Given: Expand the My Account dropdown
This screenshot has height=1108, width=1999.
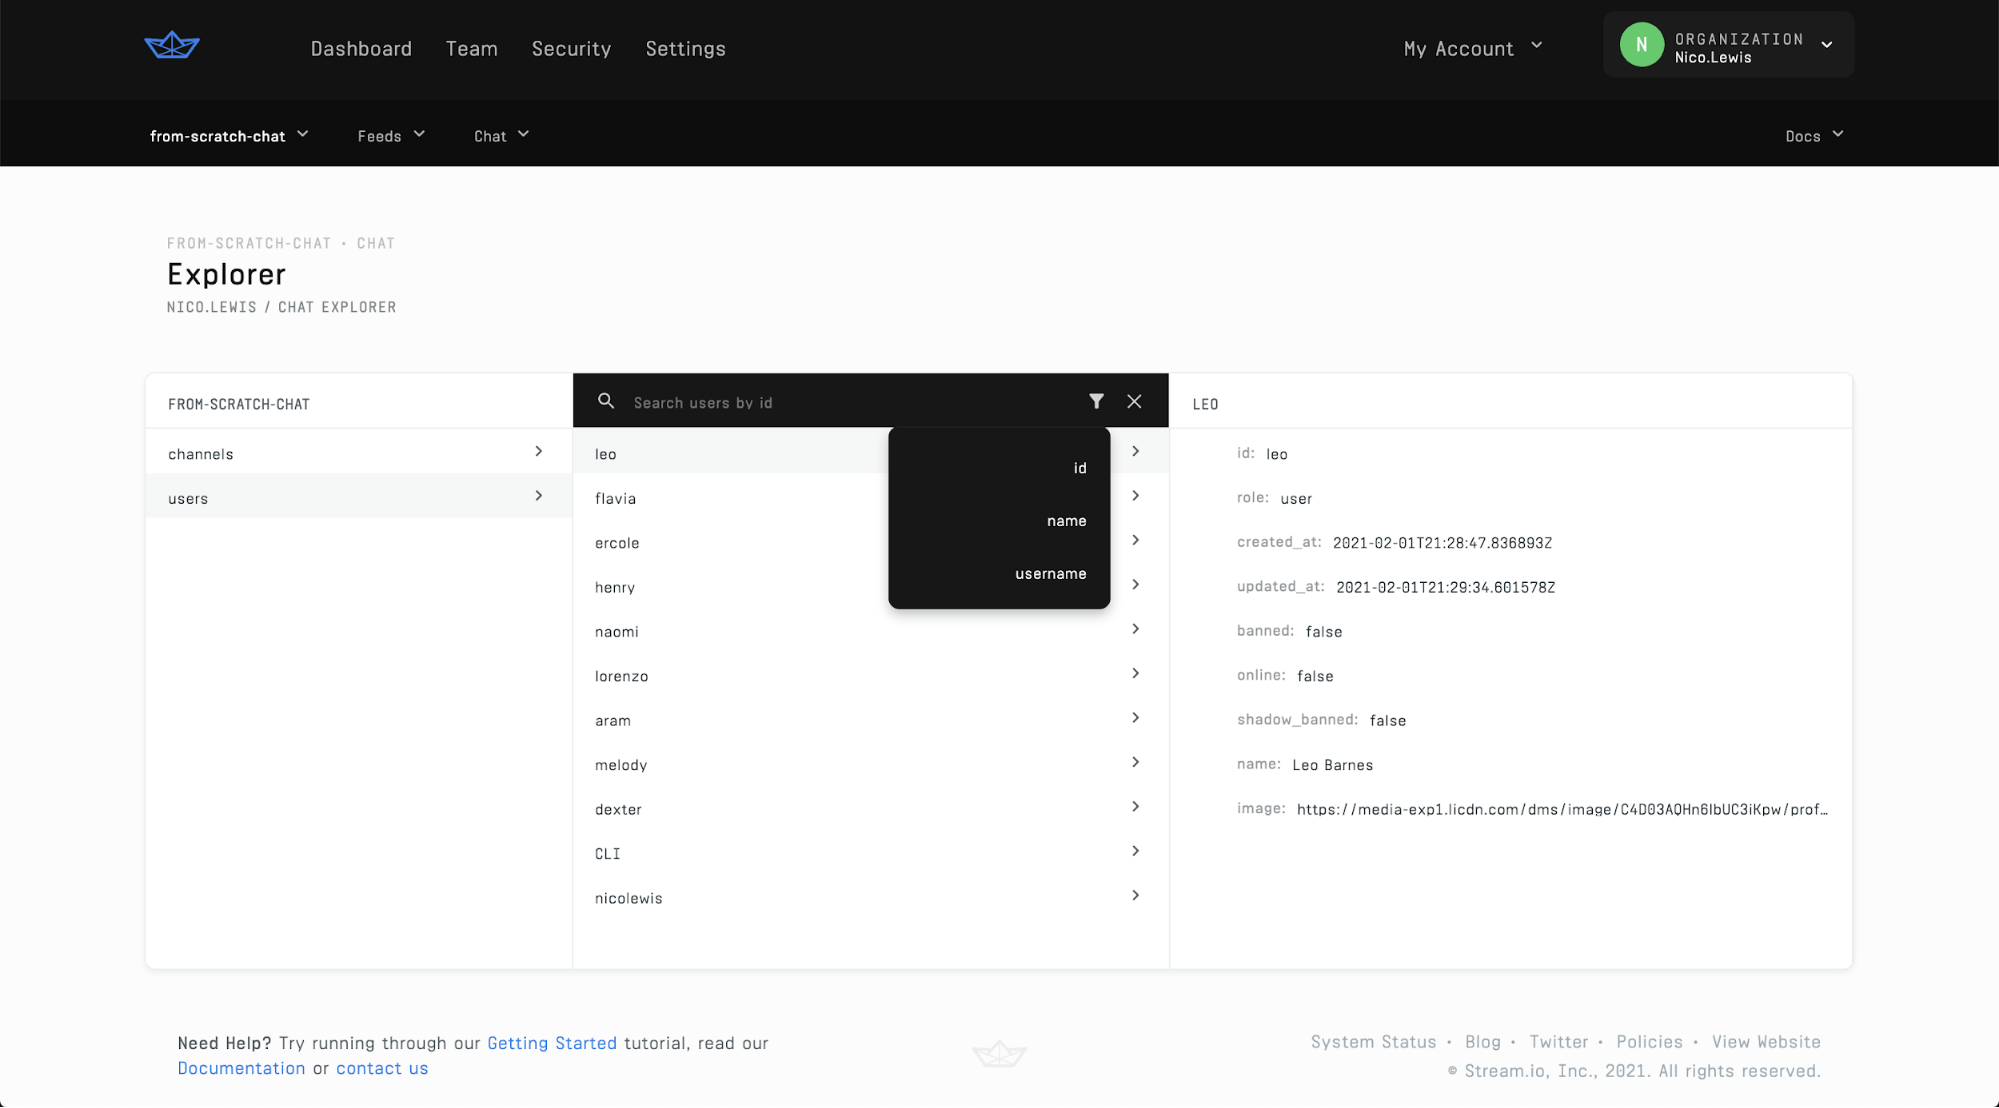Looking at the screenshot, I should (x=1472, y=48).
